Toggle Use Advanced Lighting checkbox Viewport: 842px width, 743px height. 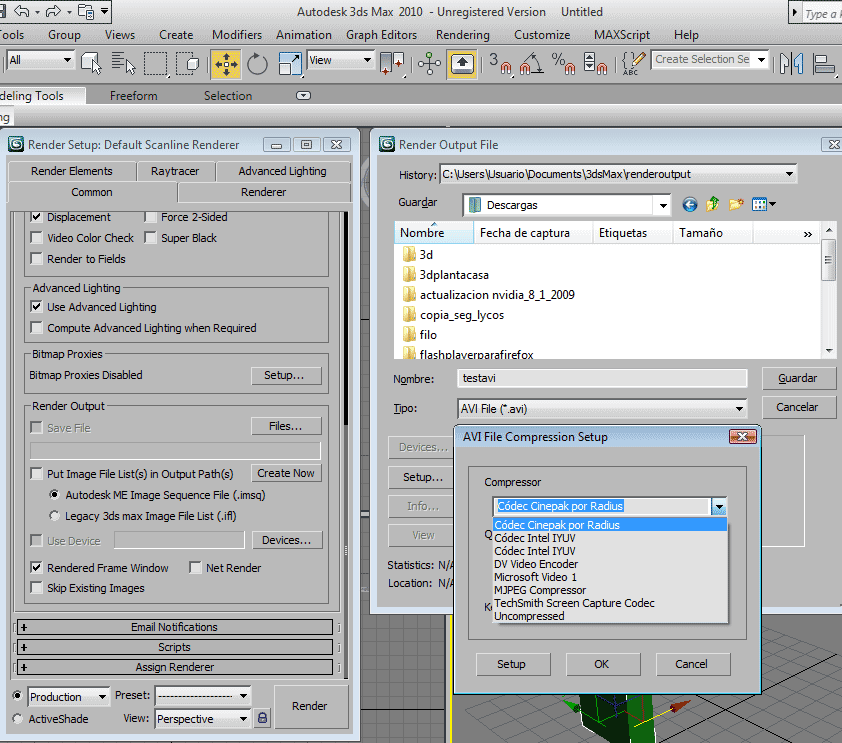36,307
